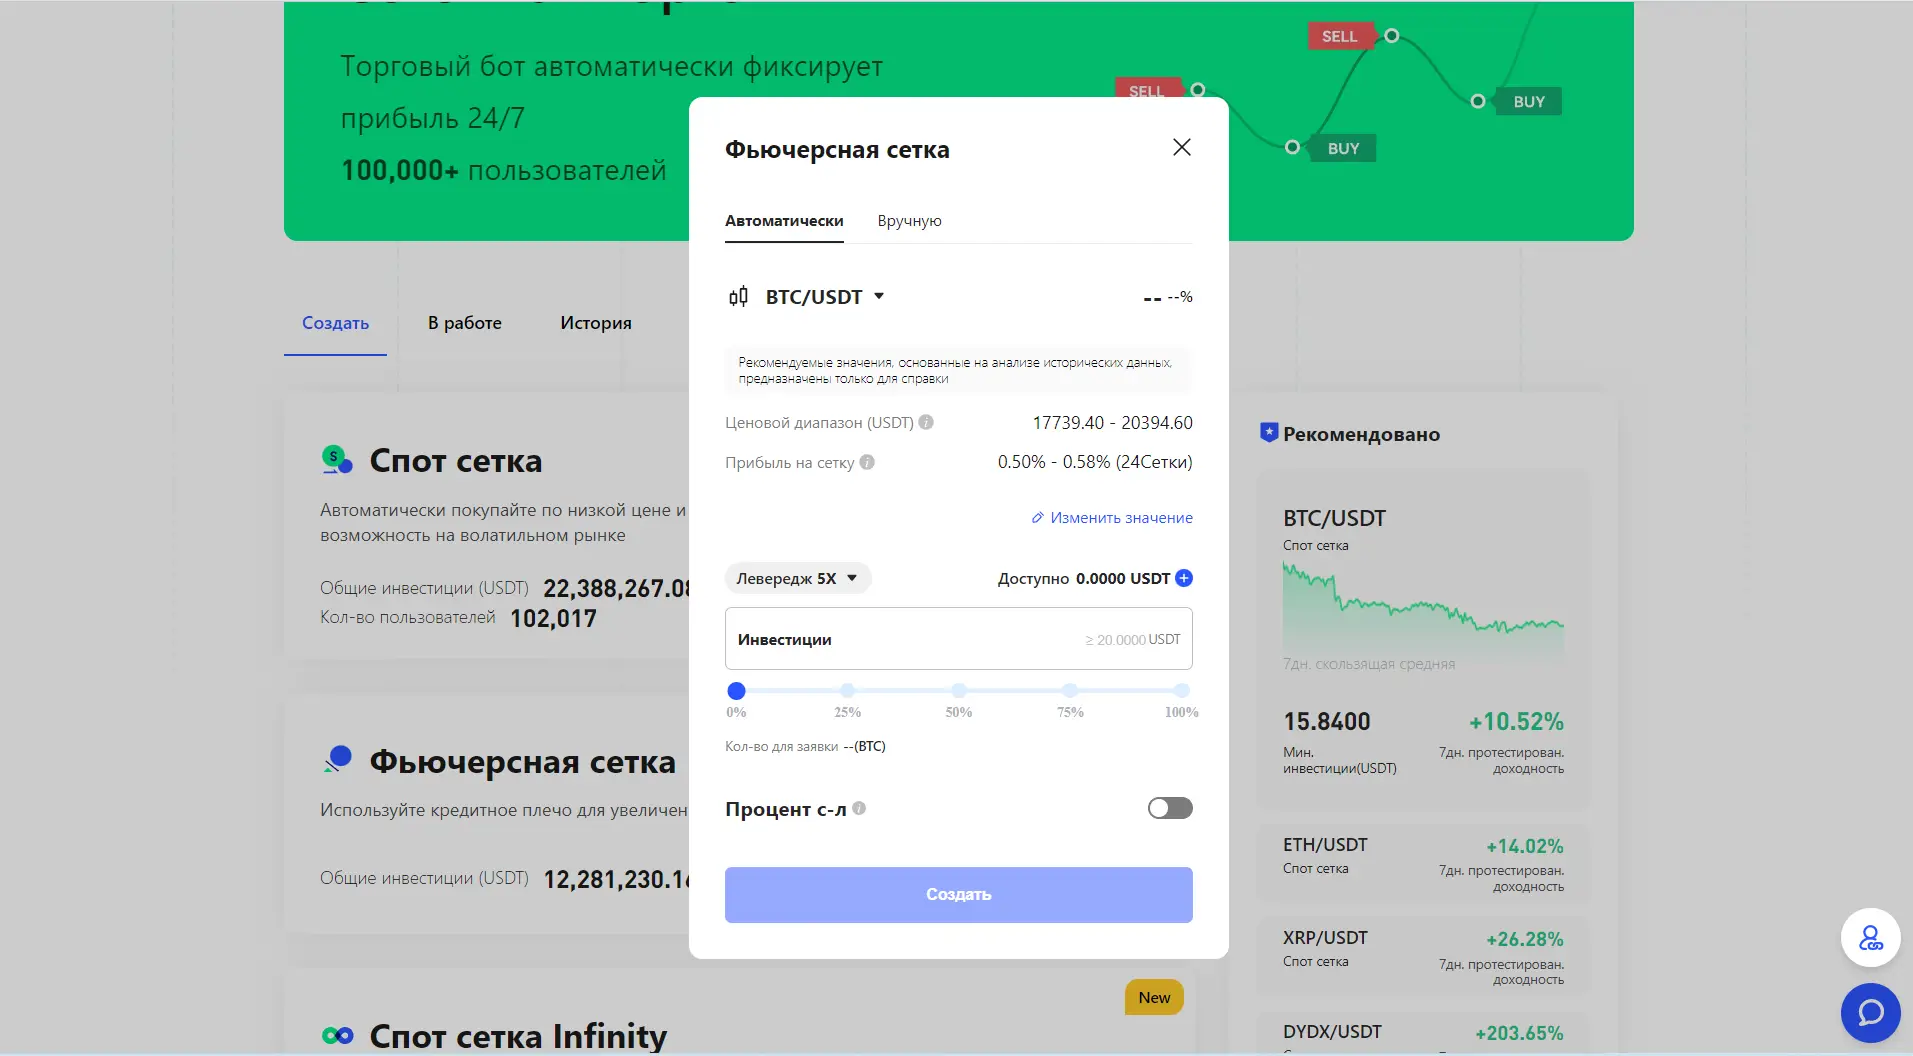The height and width of the screenshot is (1056, 1913).
Task: Click the candlestick chart icon beside BTC/USDT
Action: point(738,297)
